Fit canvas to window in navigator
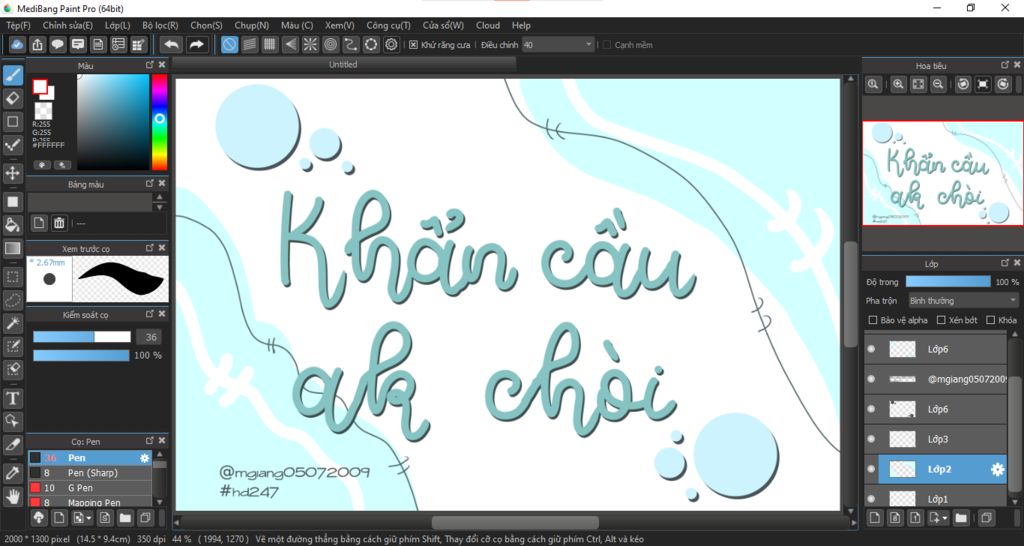 (x=918, y=84)
